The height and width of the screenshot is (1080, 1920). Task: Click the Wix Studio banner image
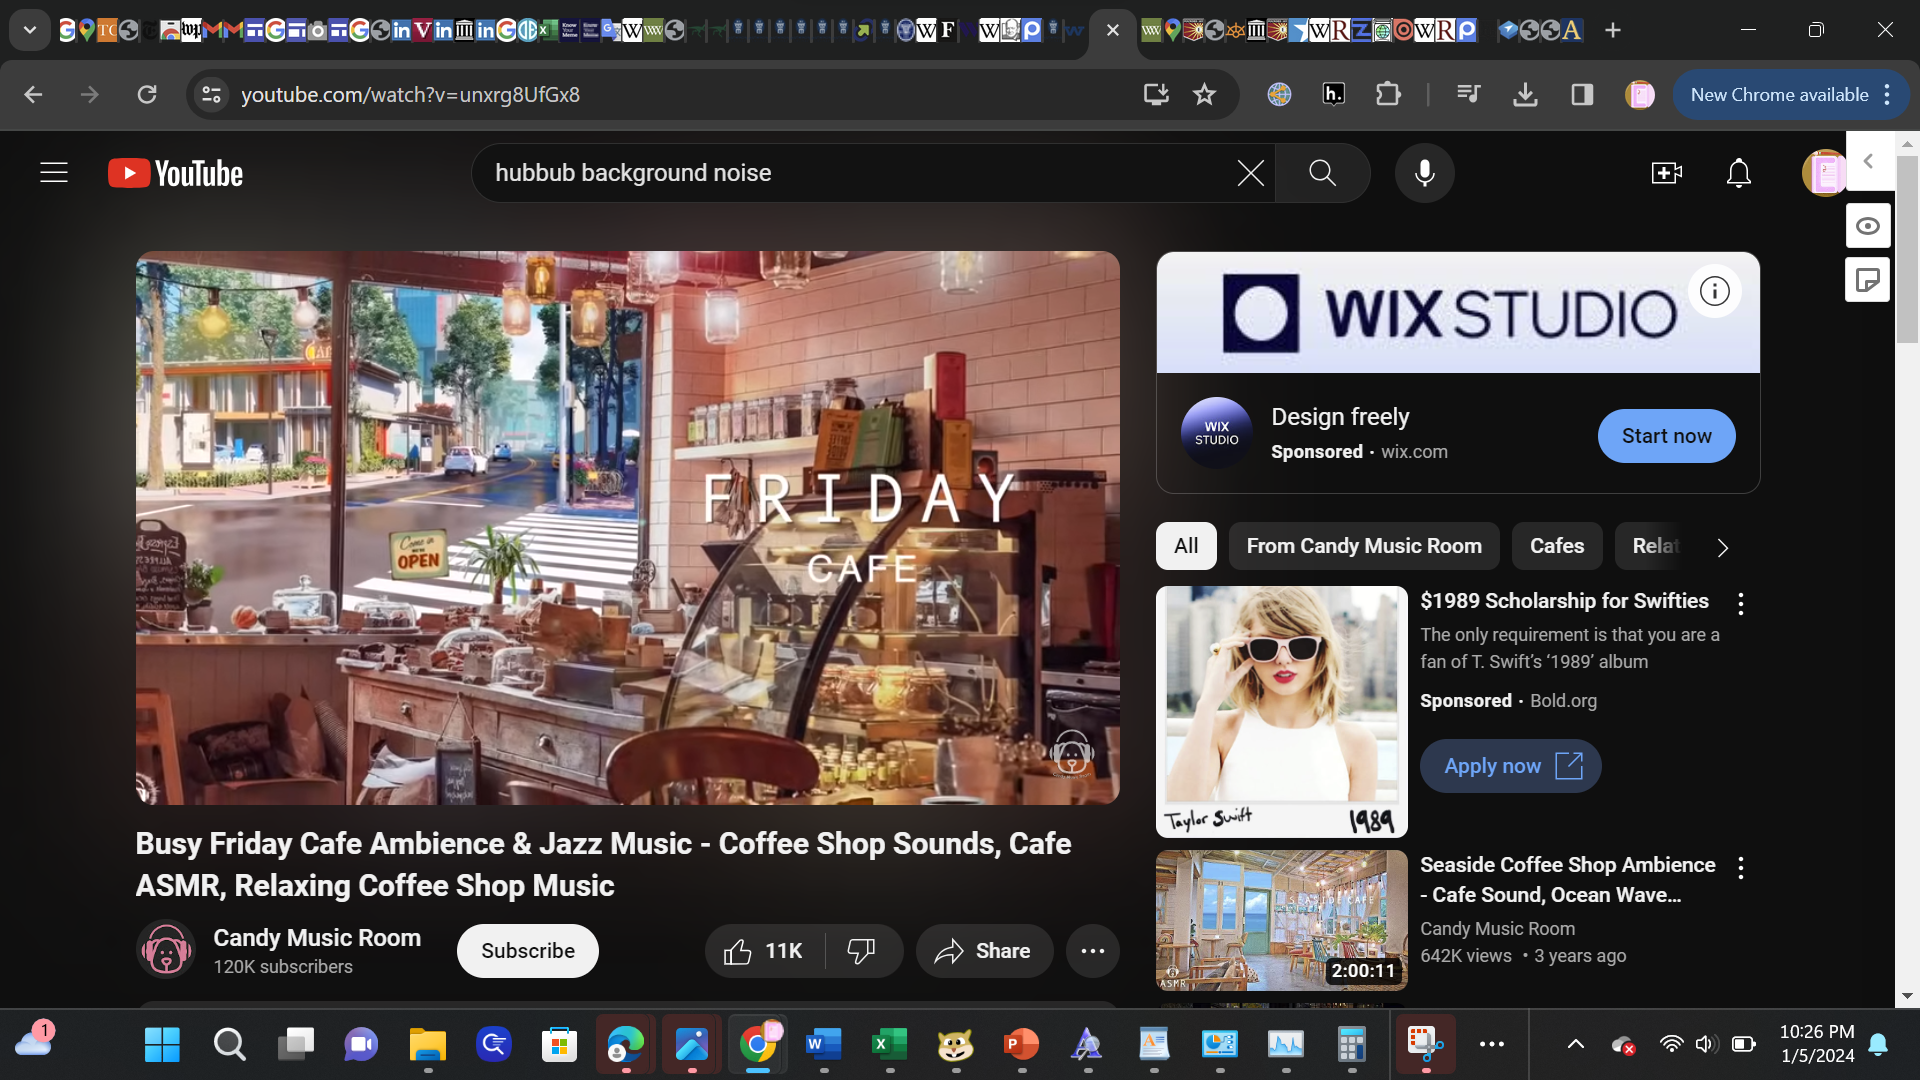click(1458, 313)
